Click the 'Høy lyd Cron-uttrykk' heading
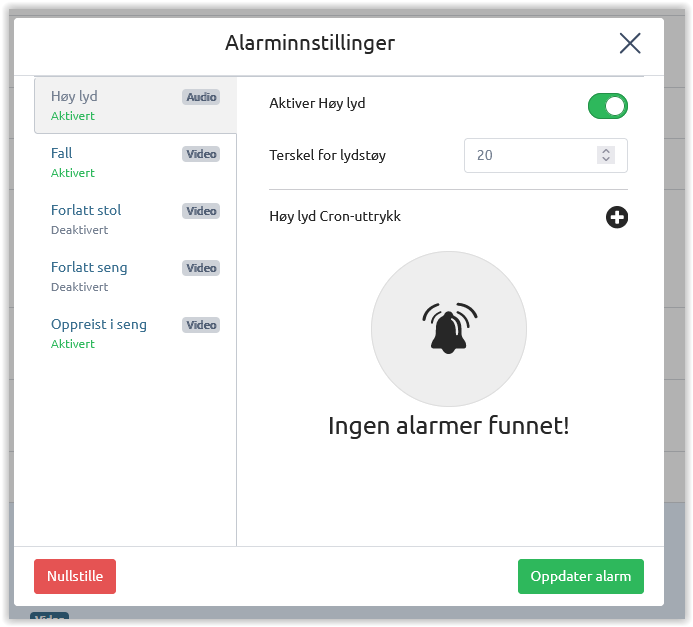693x627 pixels. point(335,216)
